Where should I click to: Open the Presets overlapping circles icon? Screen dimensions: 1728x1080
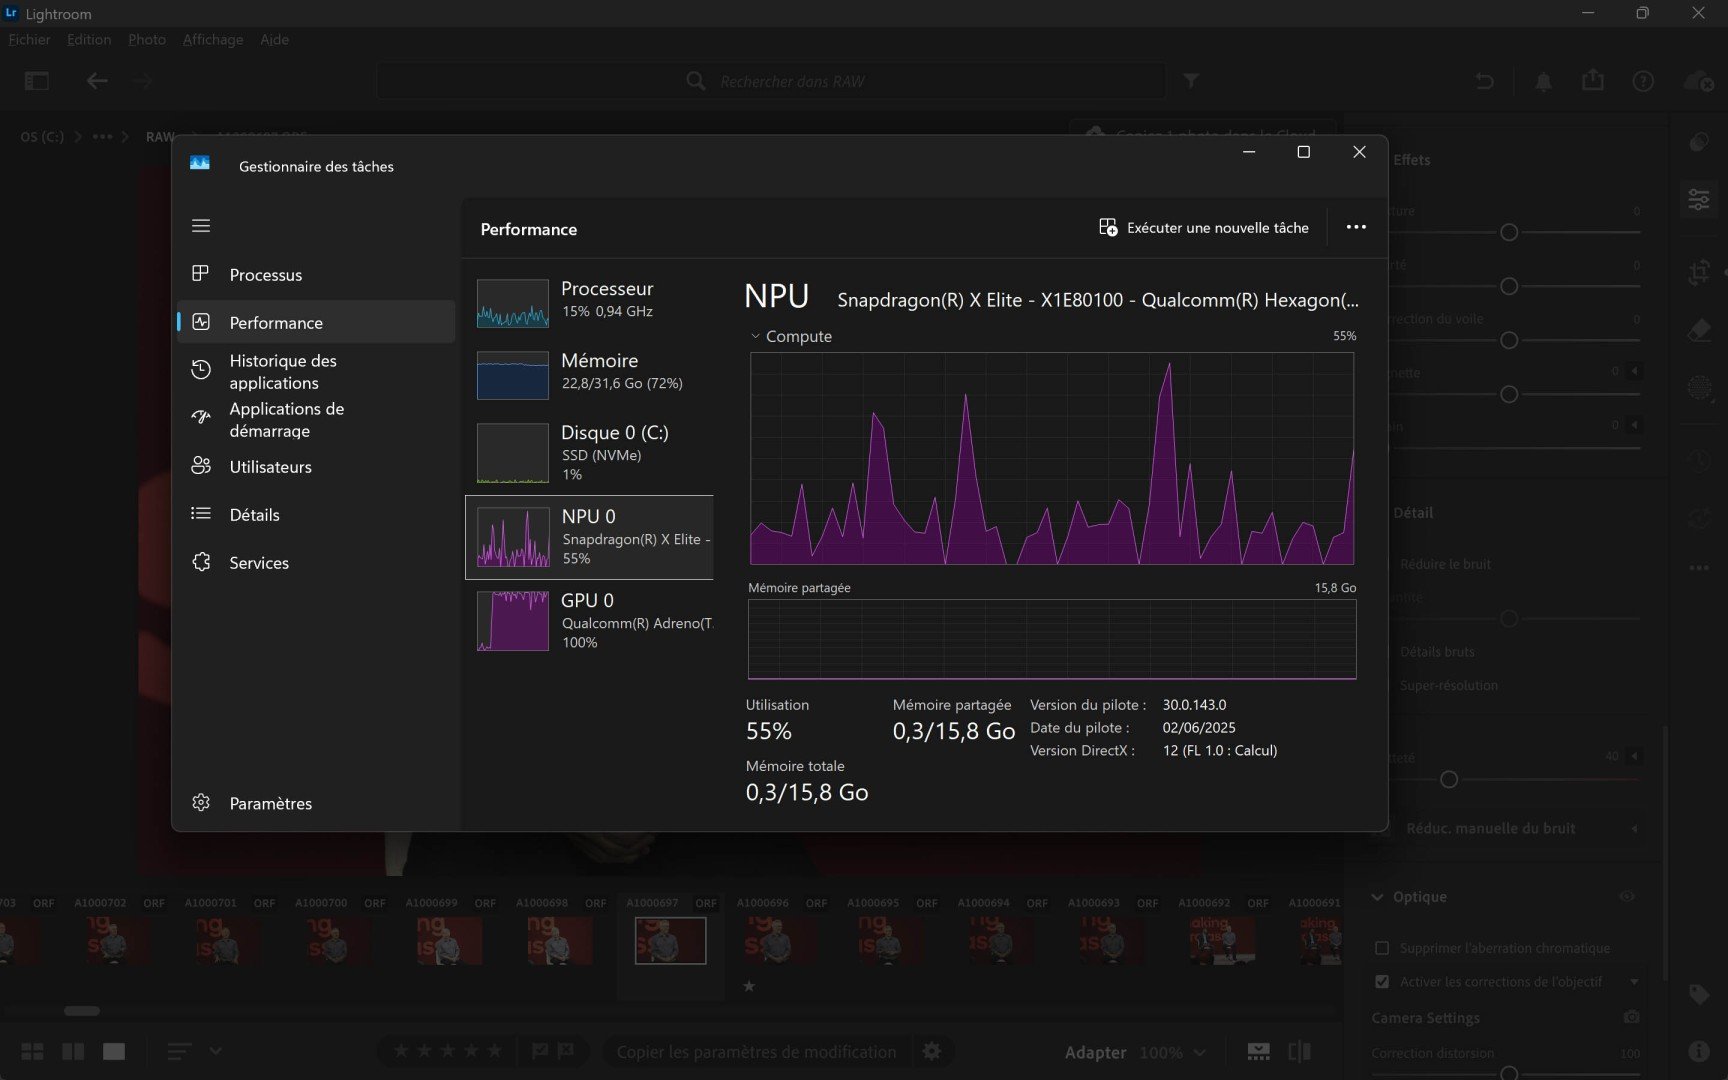(x=1699, y=143)
